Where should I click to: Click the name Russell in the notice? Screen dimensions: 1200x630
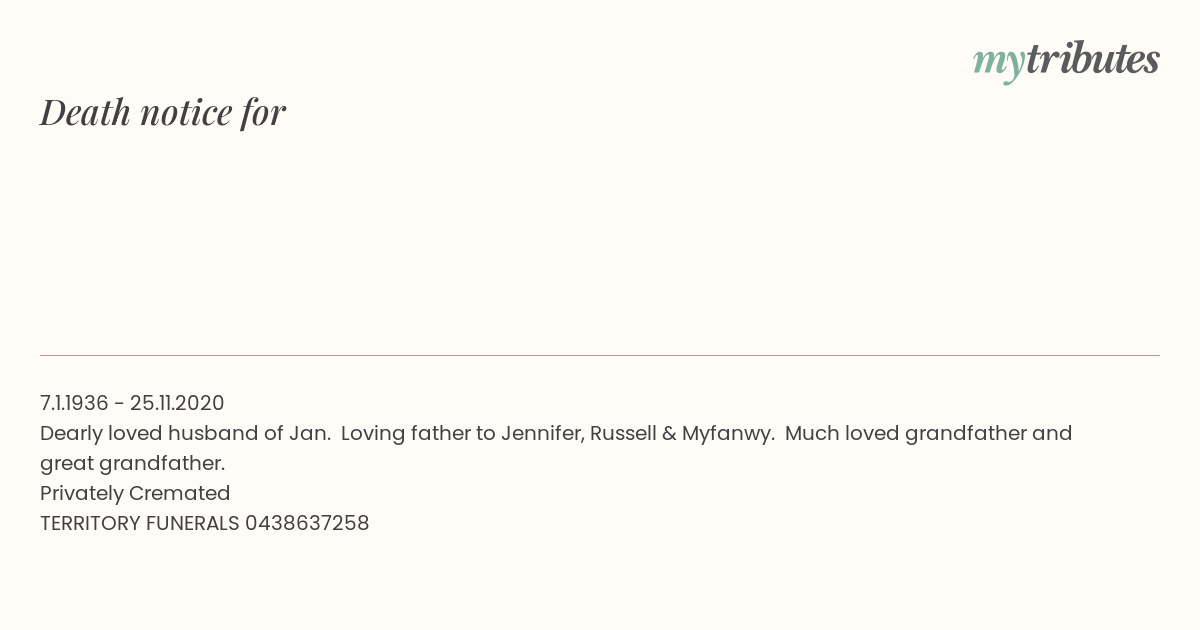click(x=622, y=433)
